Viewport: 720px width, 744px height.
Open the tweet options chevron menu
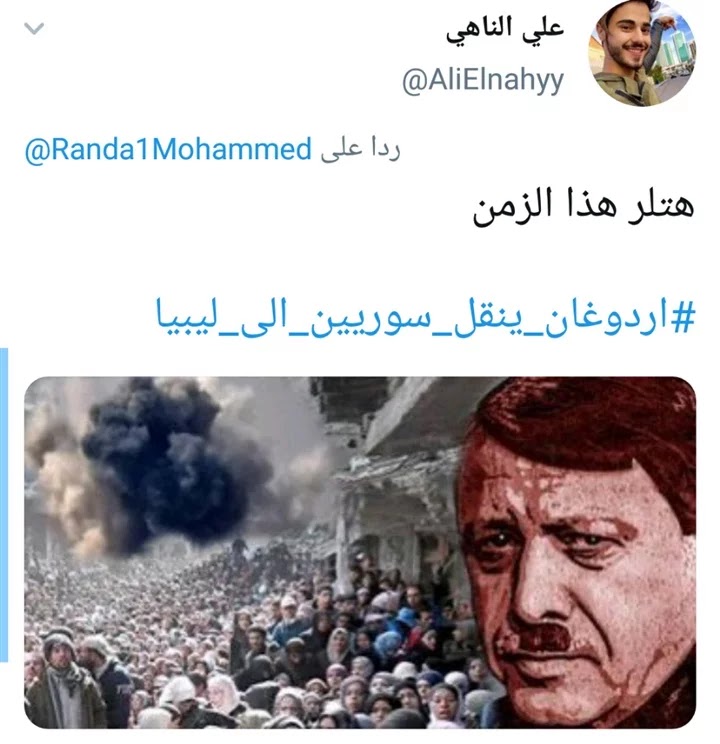coord(34,29)
